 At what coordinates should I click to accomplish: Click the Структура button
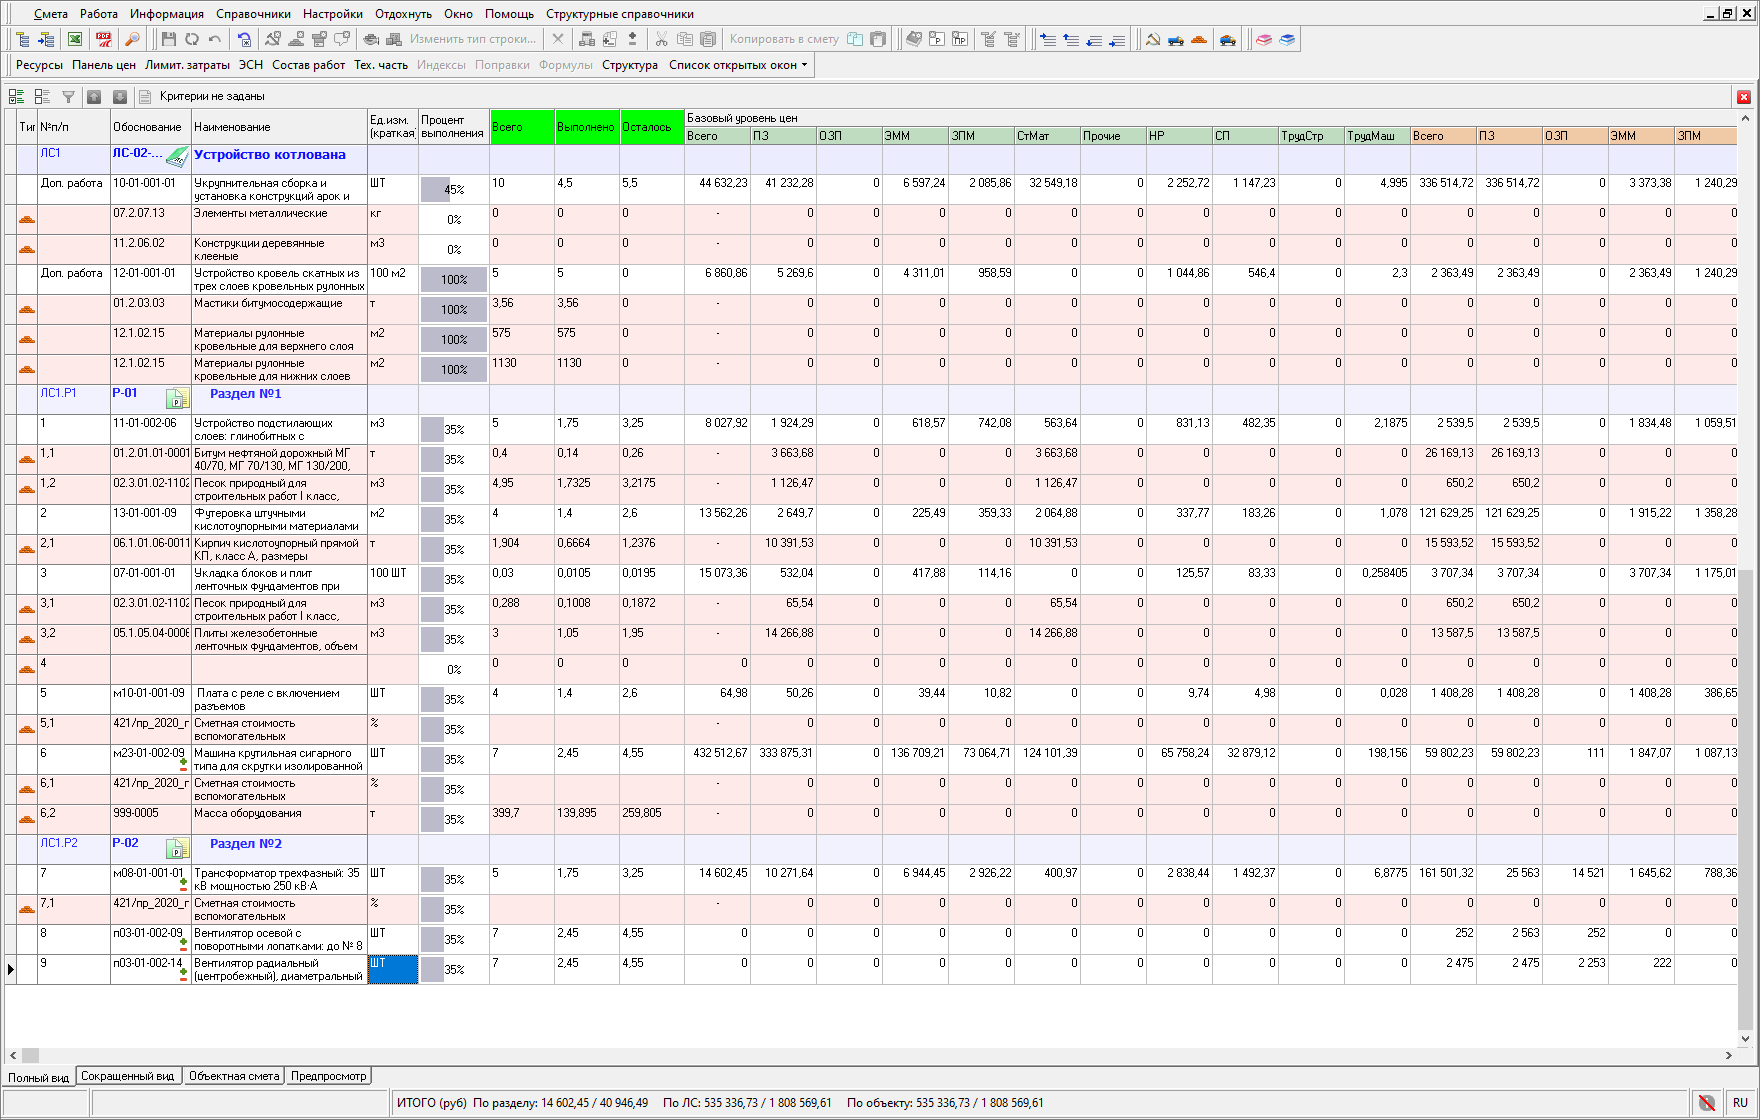[630, 65]
